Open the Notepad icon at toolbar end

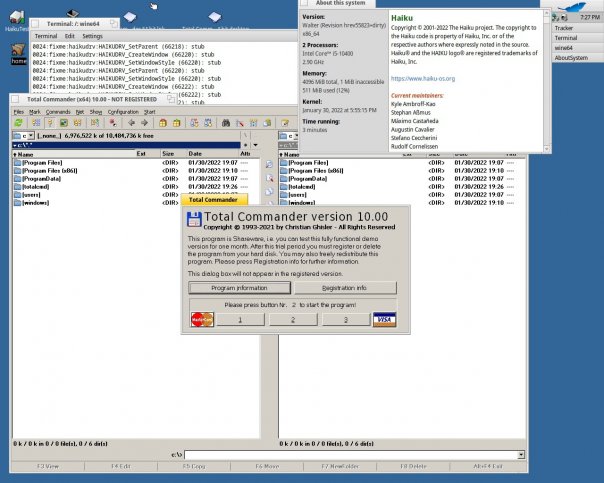[285, 123]
